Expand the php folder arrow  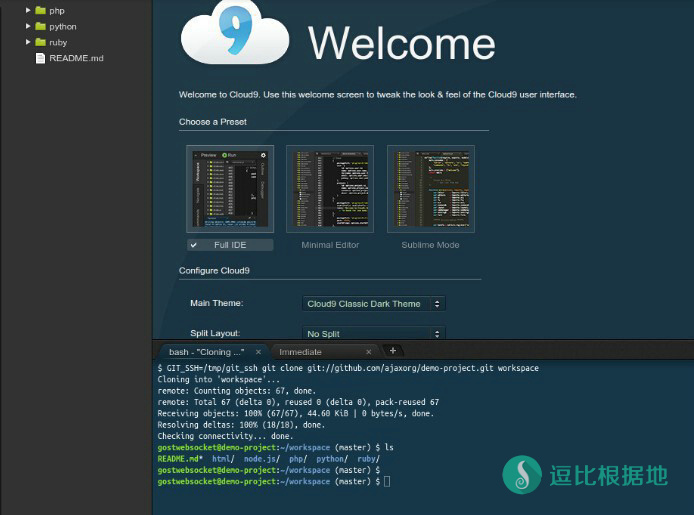[28, 10]
